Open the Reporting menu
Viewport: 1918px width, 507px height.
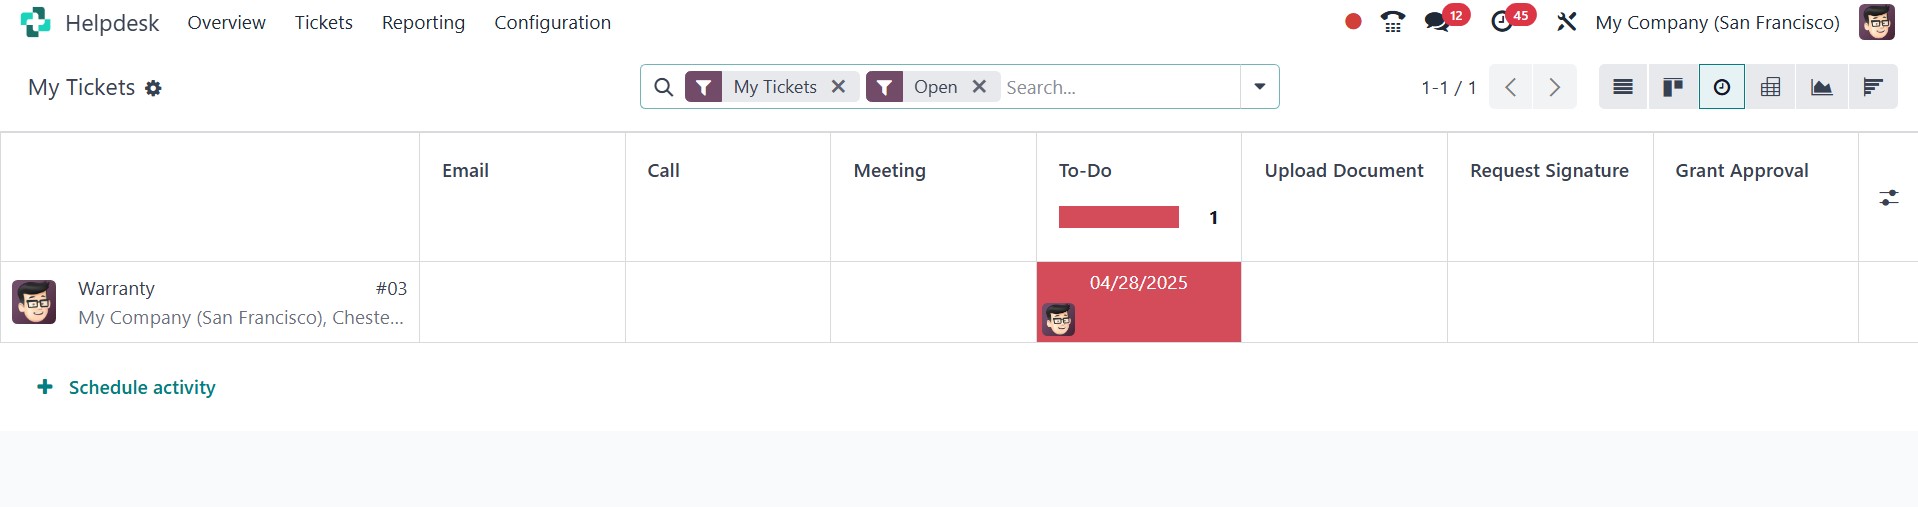[423, 22]
